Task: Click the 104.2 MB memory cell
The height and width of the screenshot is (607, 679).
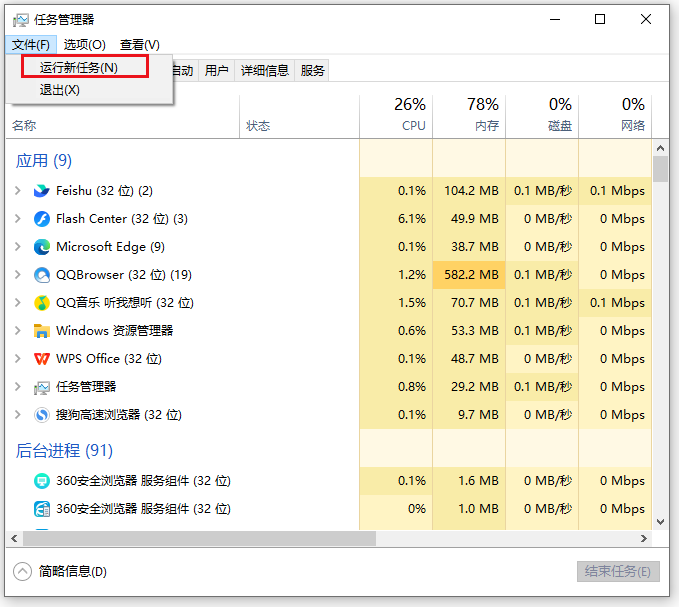Action: point(469,190)
